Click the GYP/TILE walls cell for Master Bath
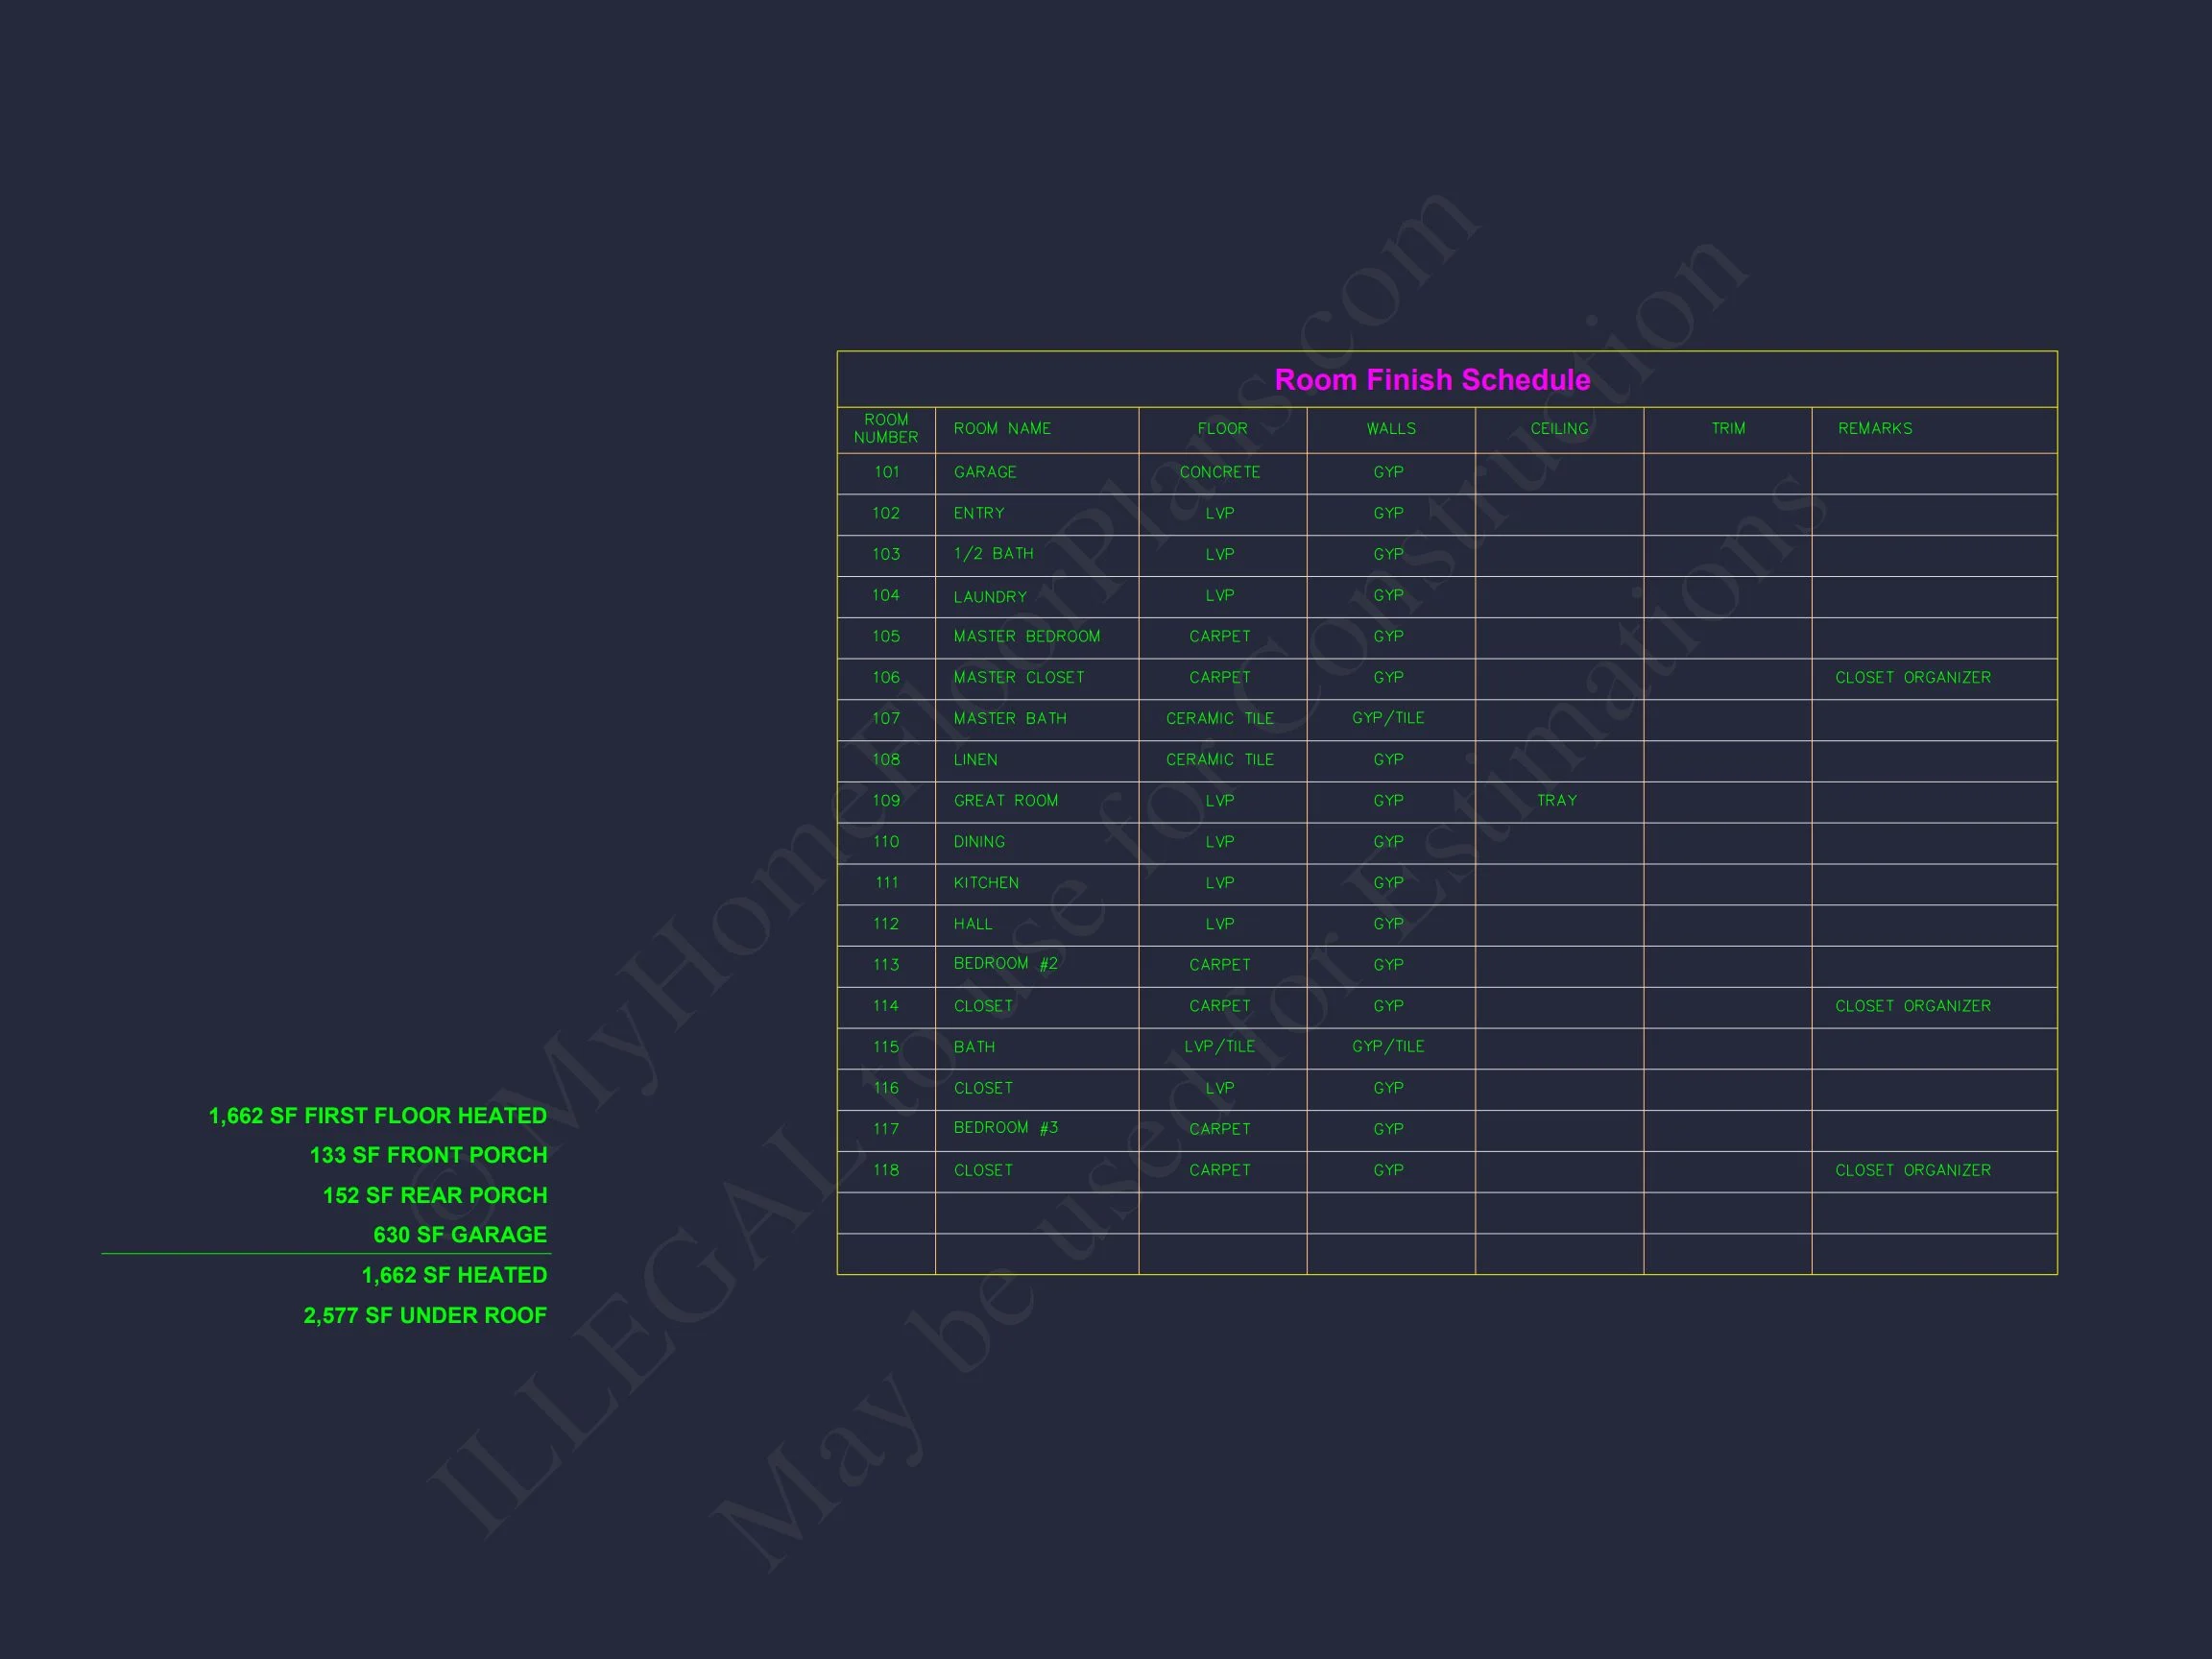Image resolution: width=2212 pixels, height=1659 pixels. coord(1388,718)
